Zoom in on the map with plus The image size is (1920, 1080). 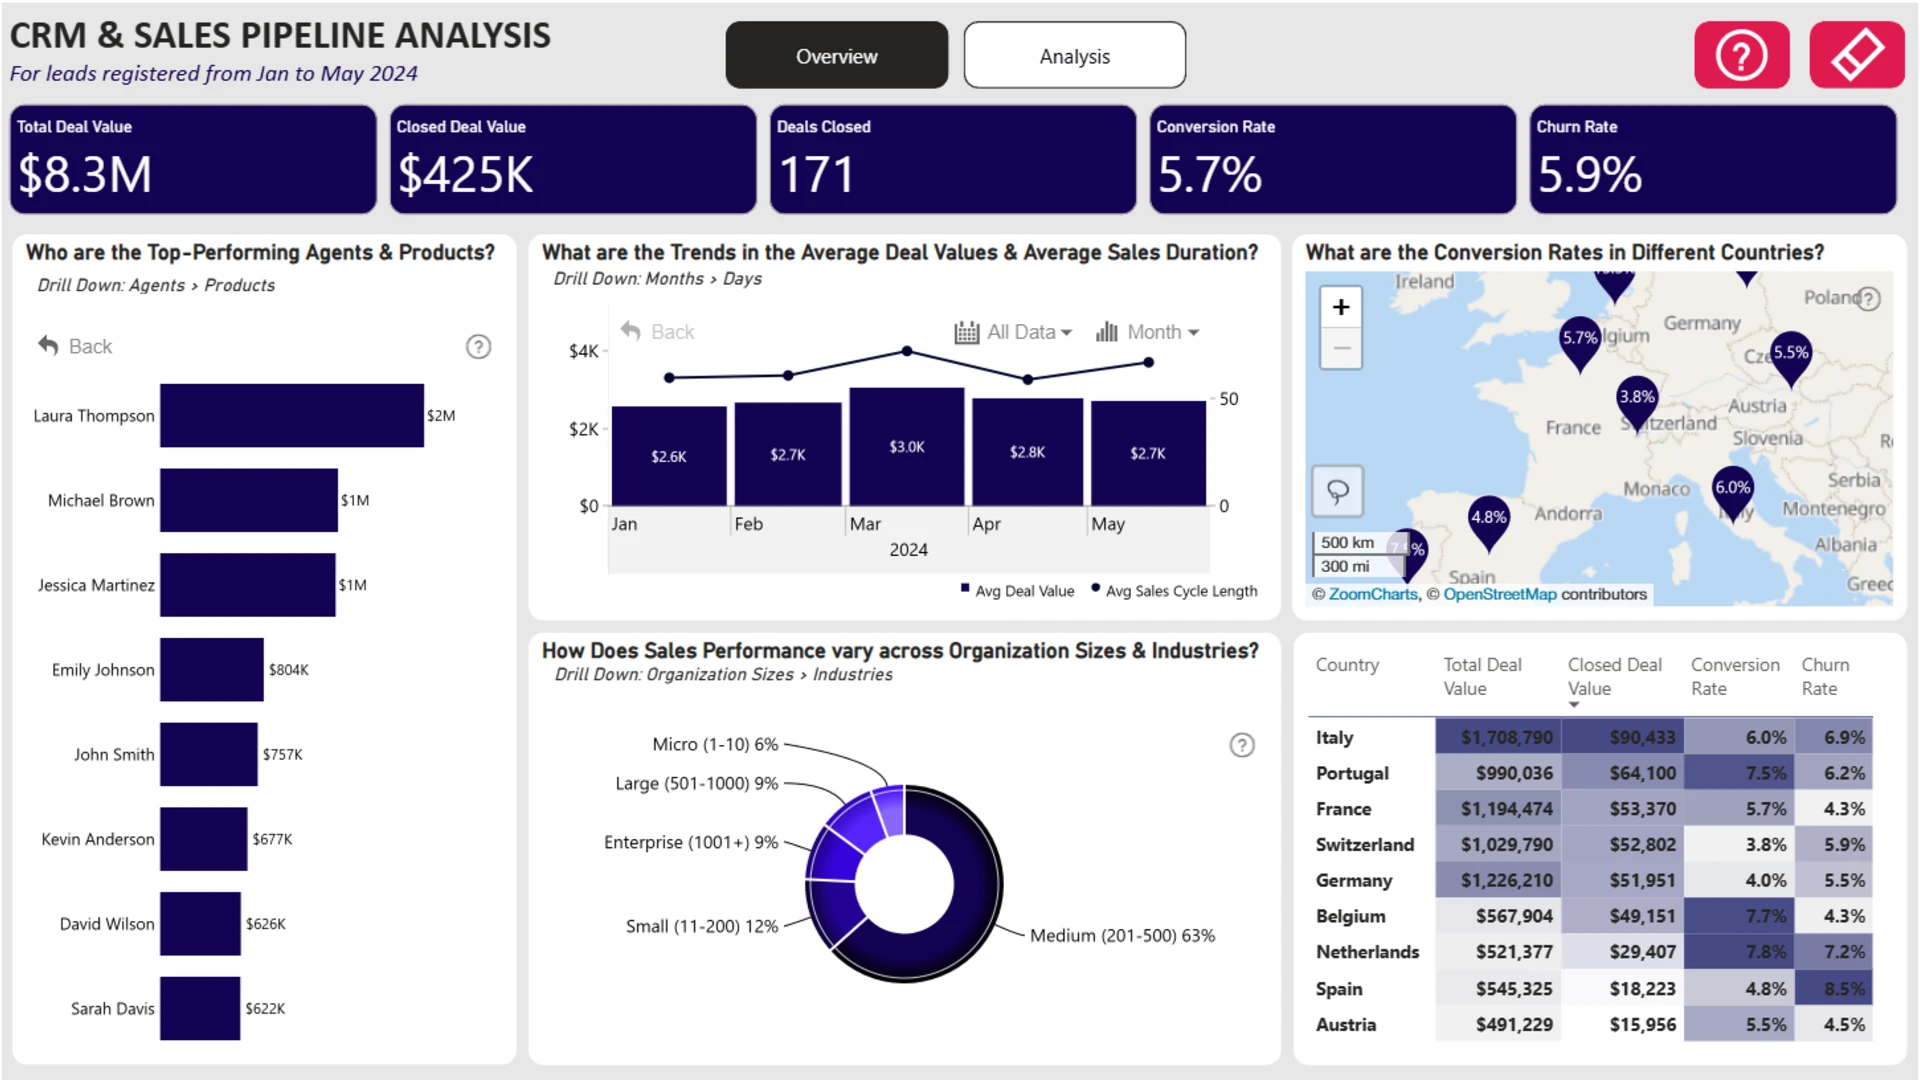click(x=1341, y=307)
